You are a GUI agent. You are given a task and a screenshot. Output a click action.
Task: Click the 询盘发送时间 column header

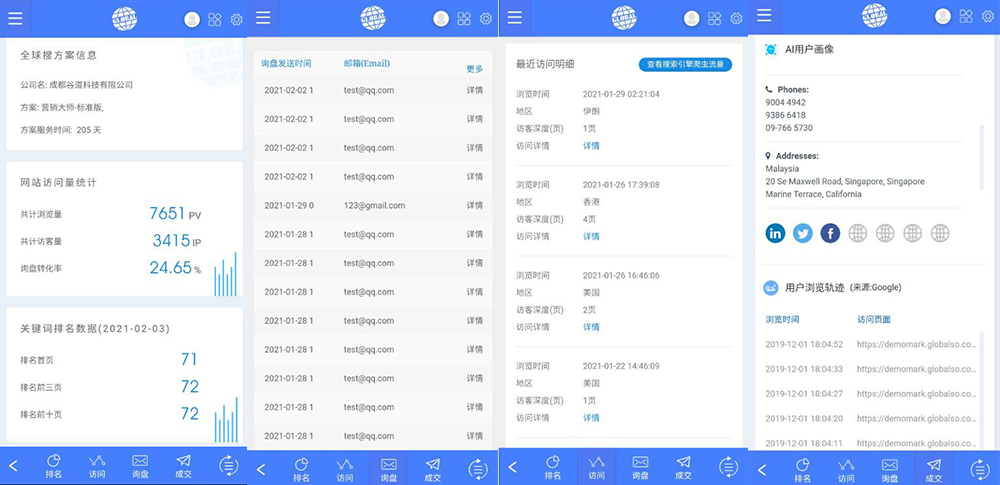pos(286,63)
